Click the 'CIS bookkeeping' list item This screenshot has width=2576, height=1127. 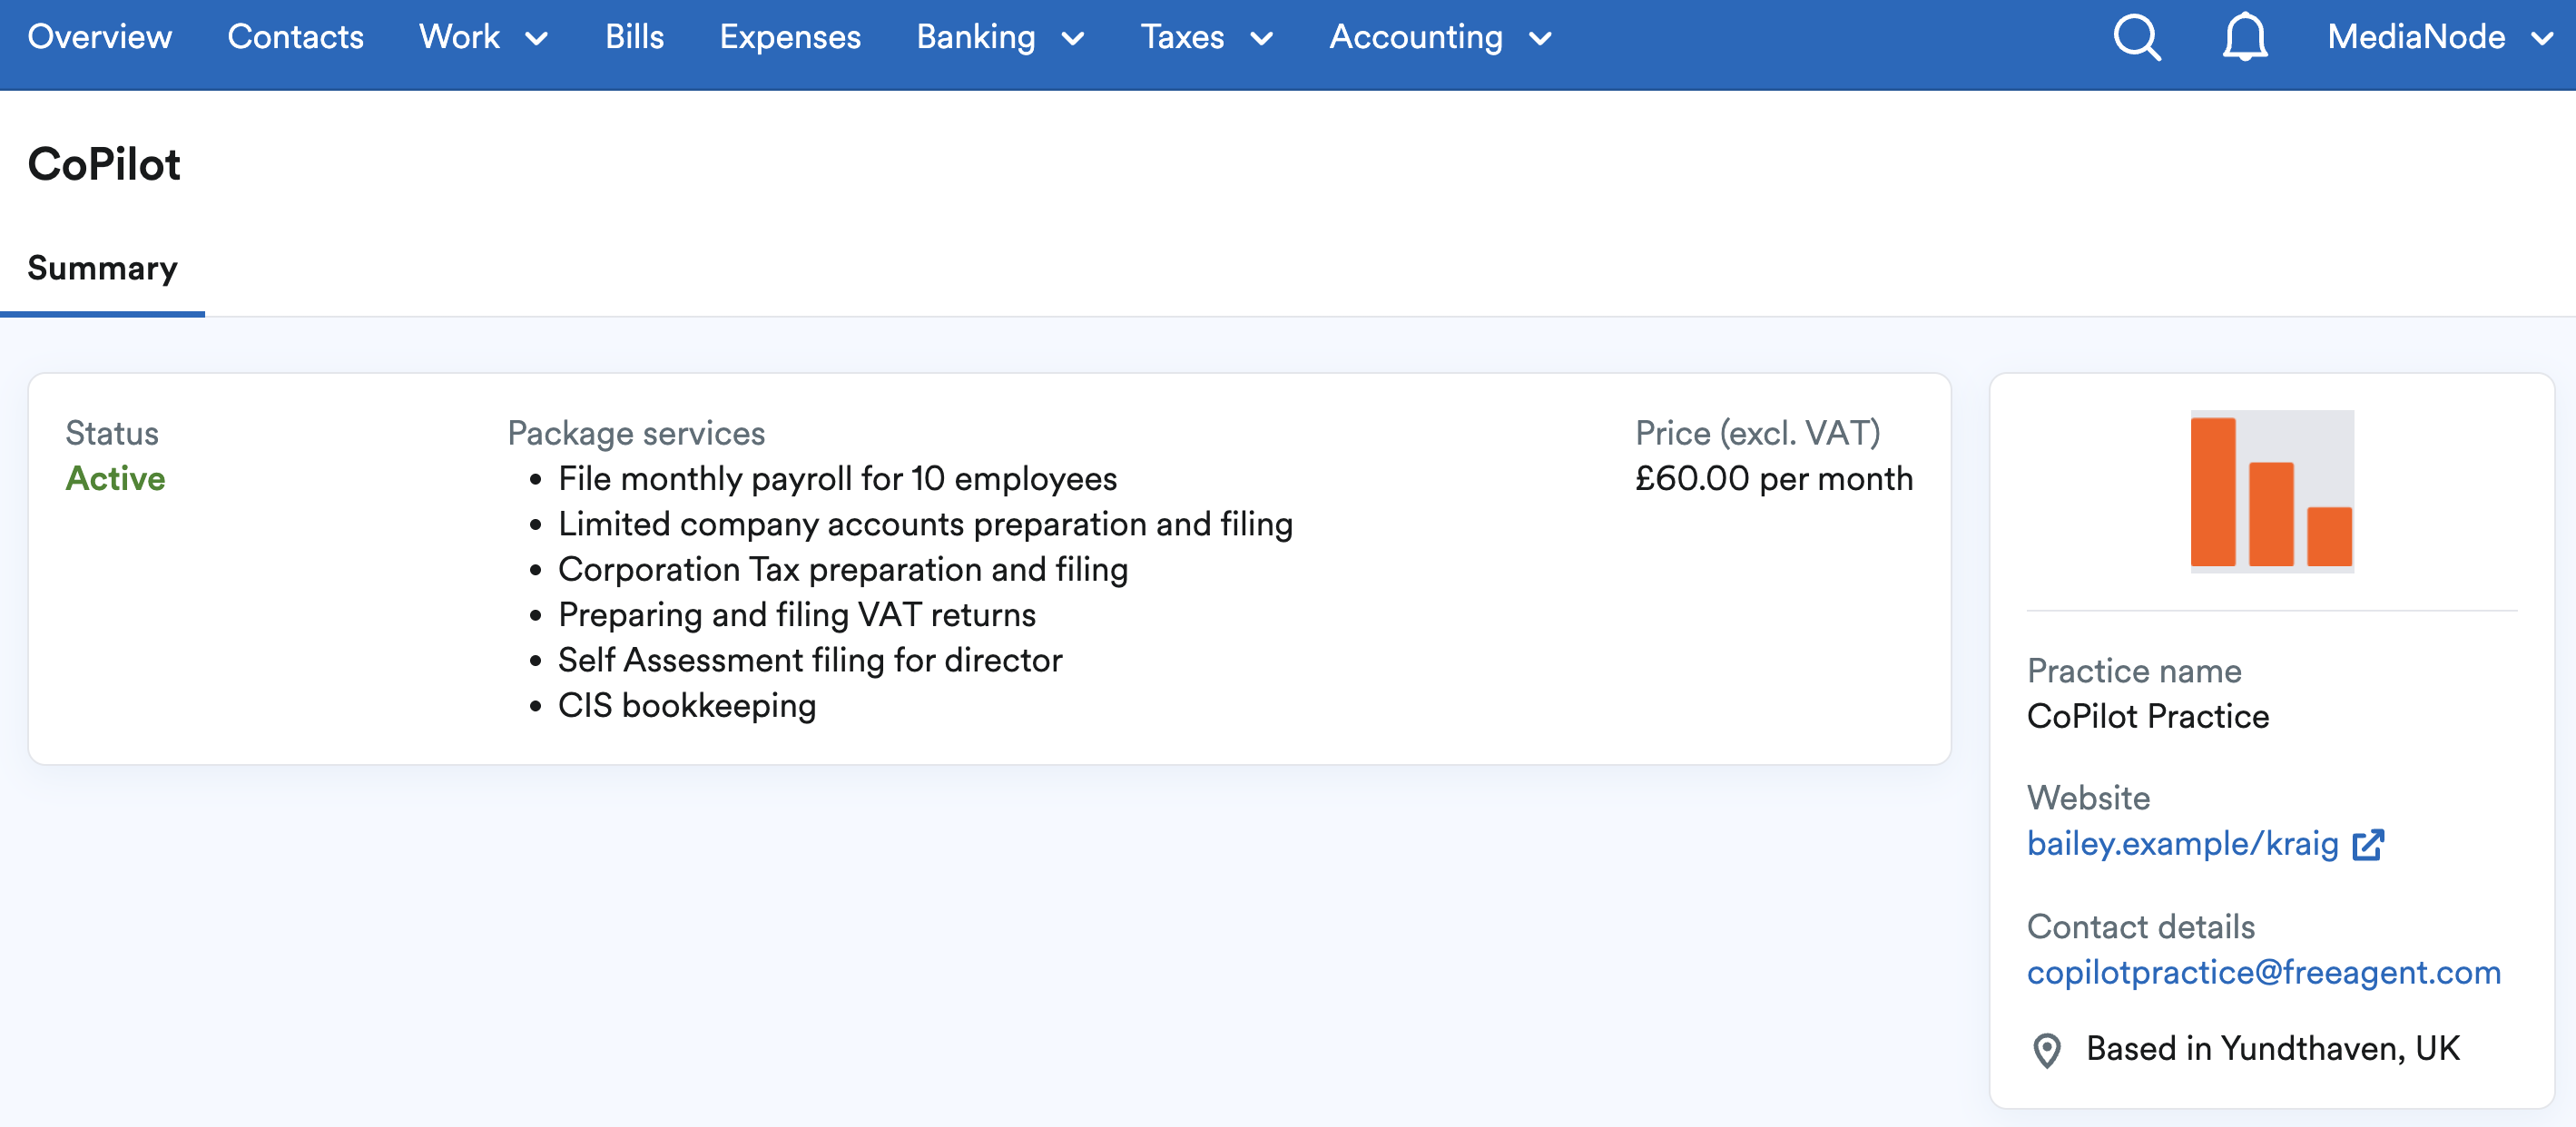pyautogui.click(x=687, y=706)
